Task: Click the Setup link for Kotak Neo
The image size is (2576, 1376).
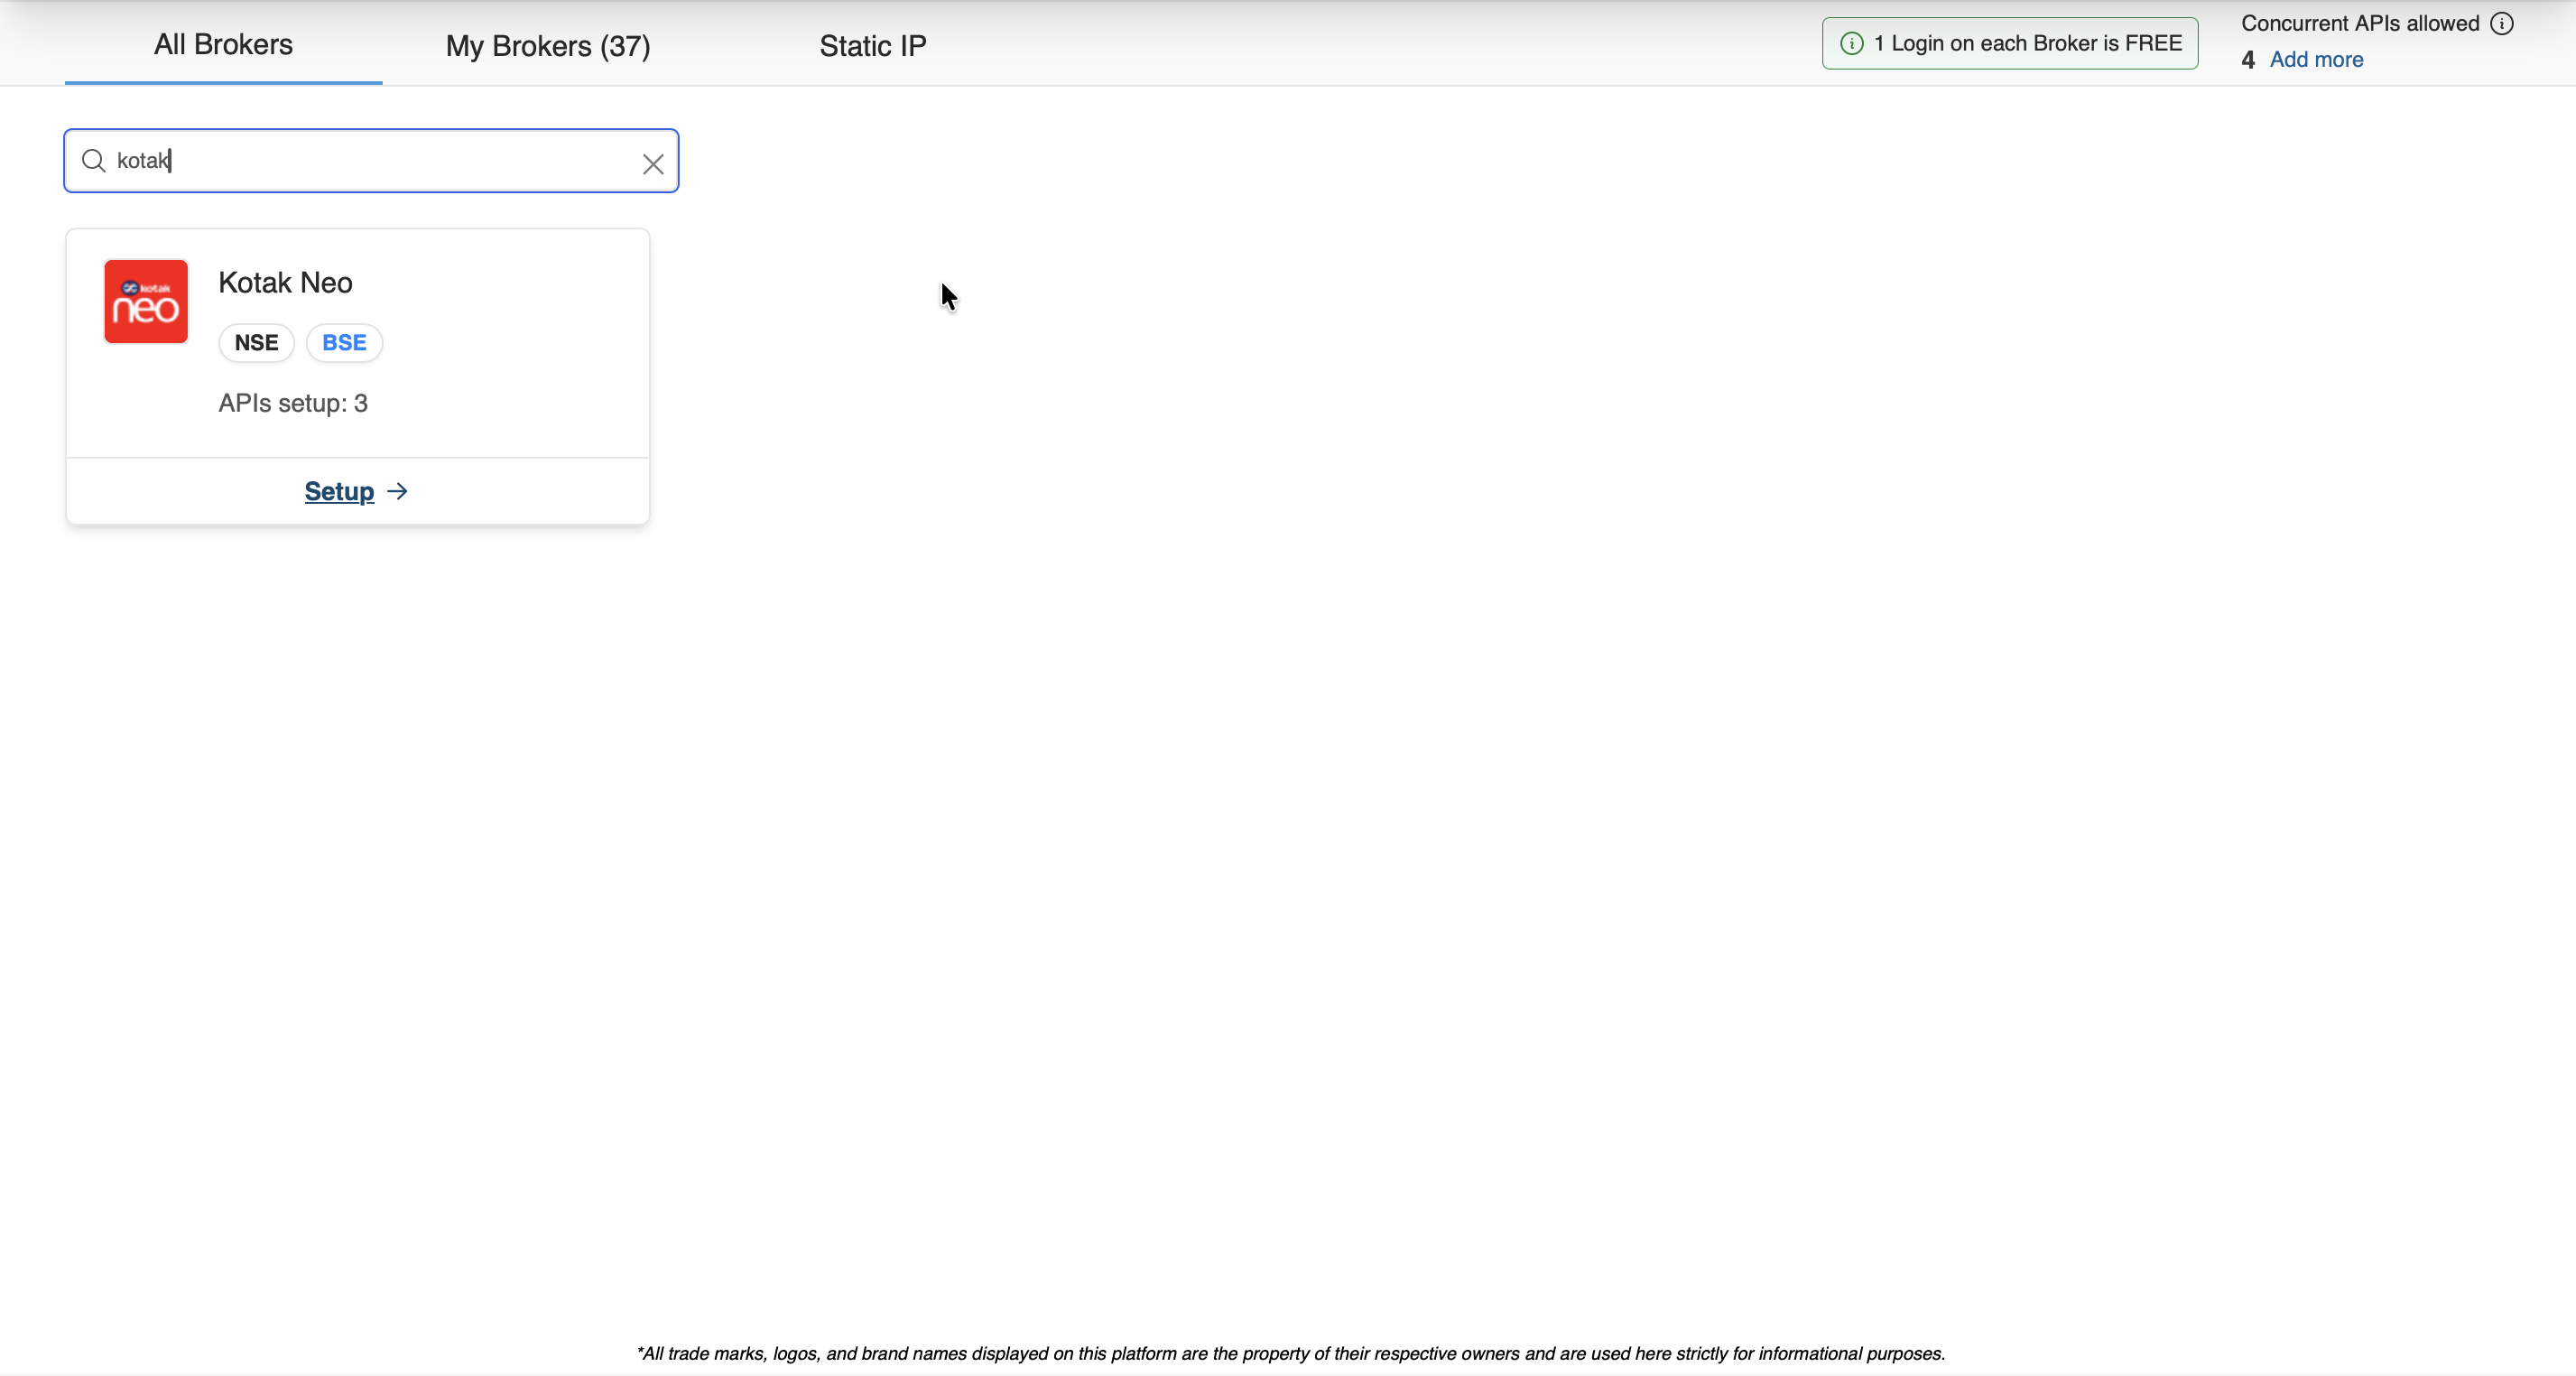Action: [x=339, y=491]
